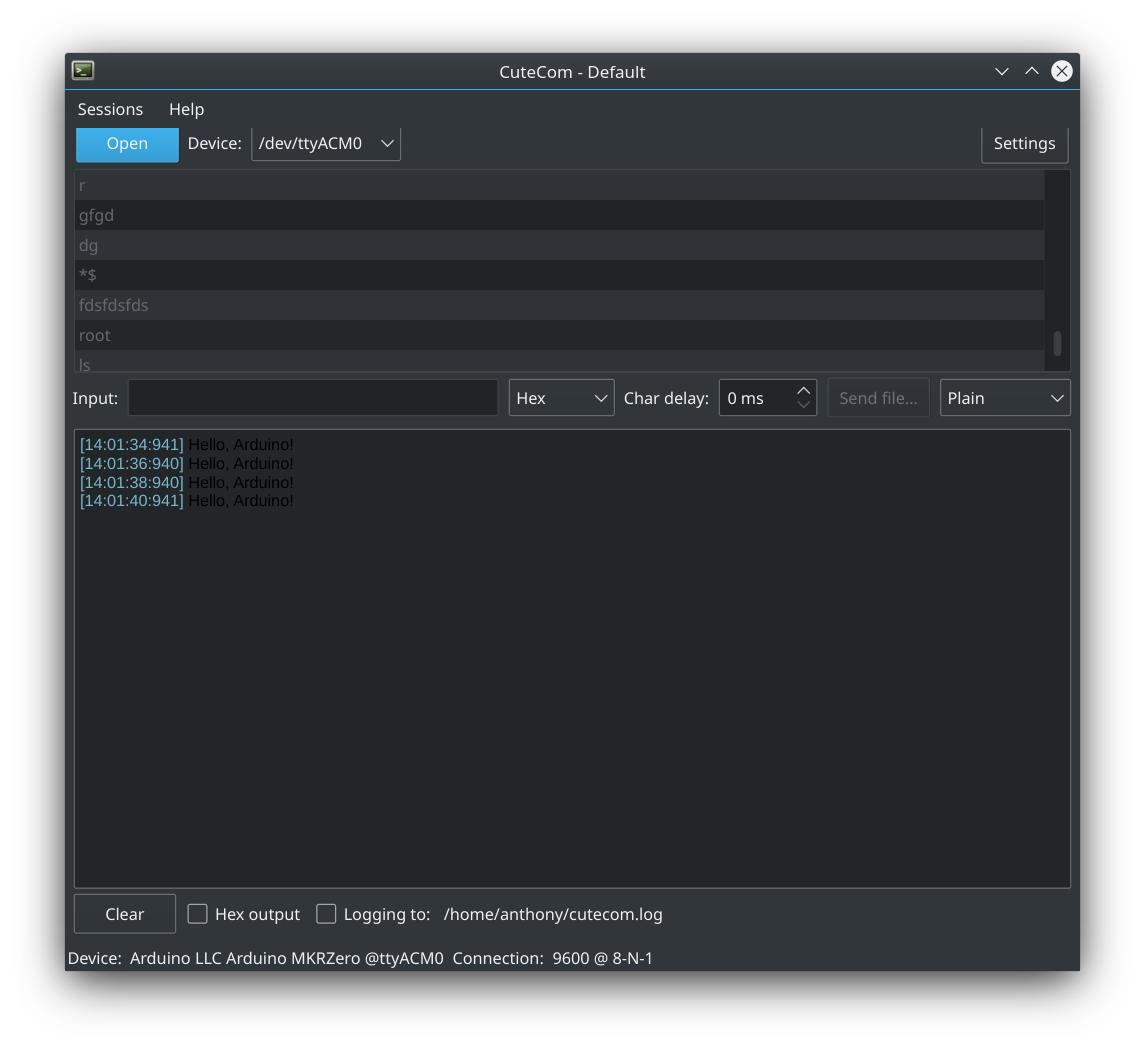This screenshot has height=1048, width=1145.
Task: Maximize the CuteCom window
Action: [x=1031, y=71]
